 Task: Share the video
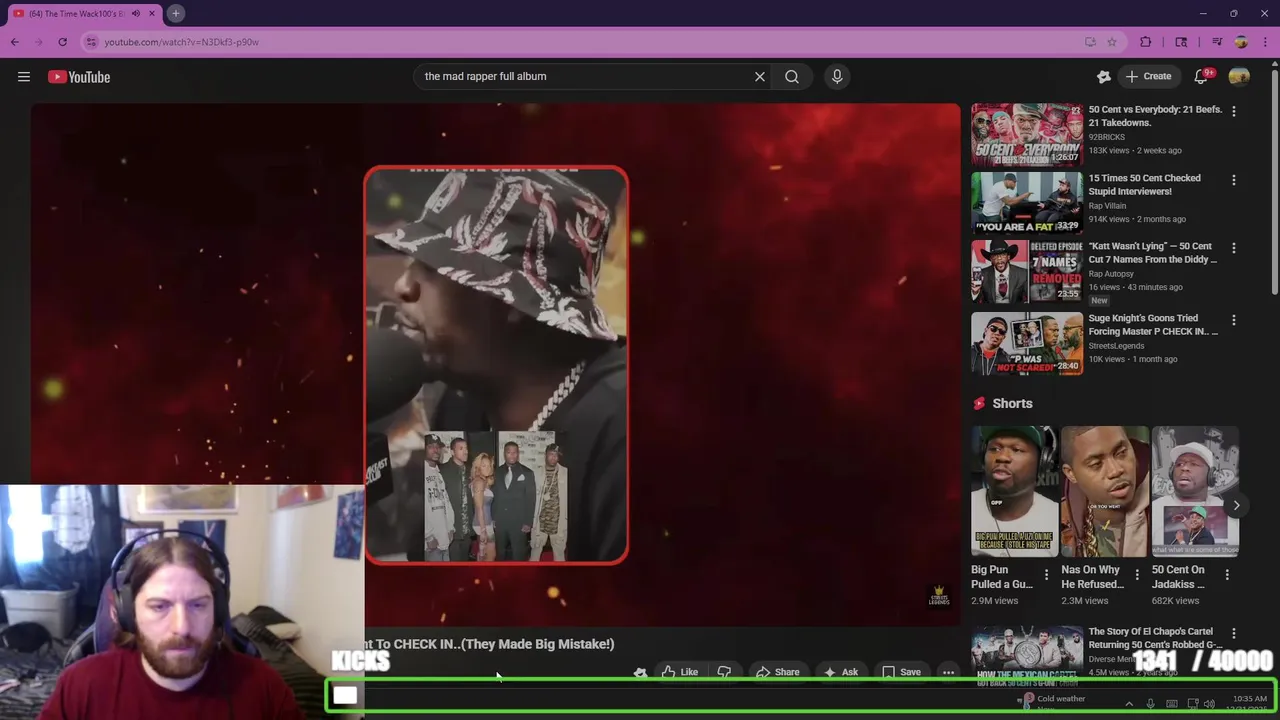pos(777,672)
